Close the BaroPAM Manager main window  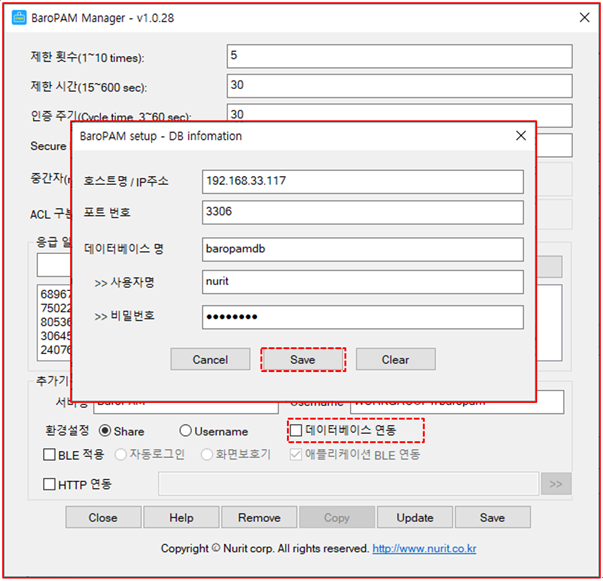pos(585,17)
